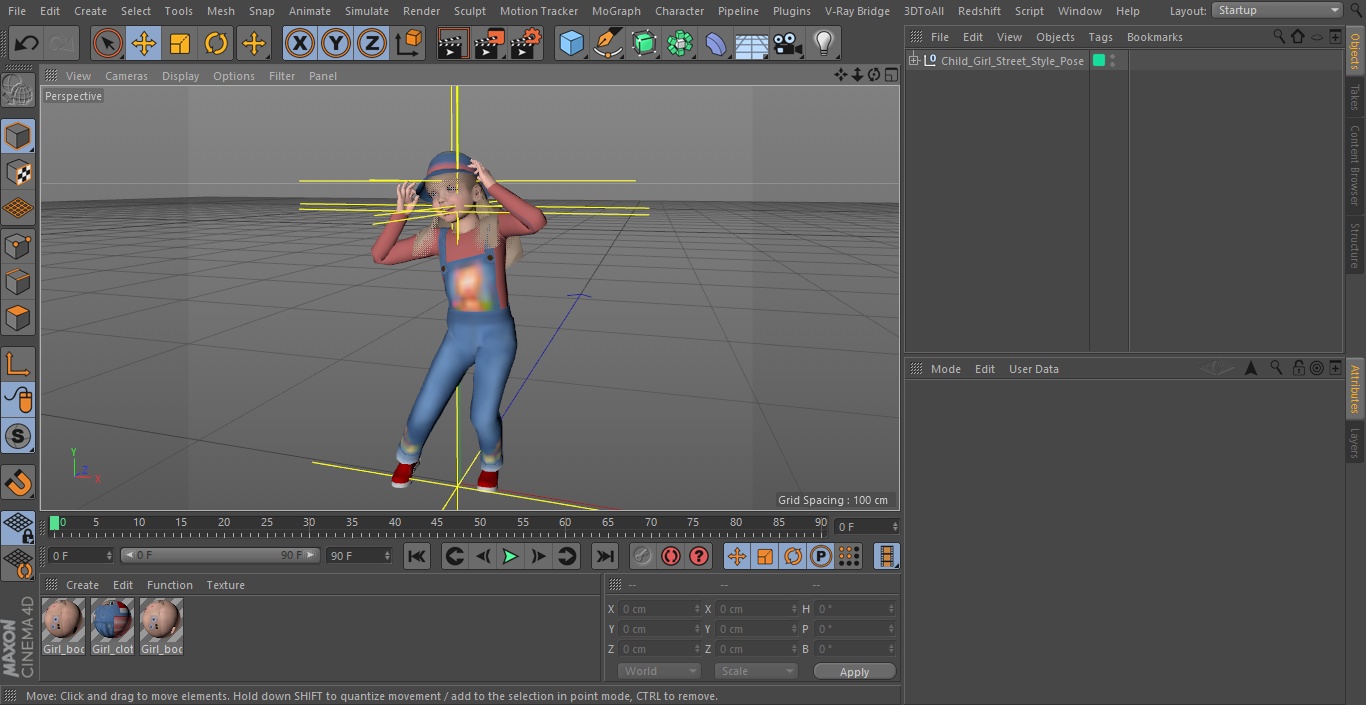Select the Girl_clot material thumbnail
This screenshot has height=705, width=1366.
(112, 627)
